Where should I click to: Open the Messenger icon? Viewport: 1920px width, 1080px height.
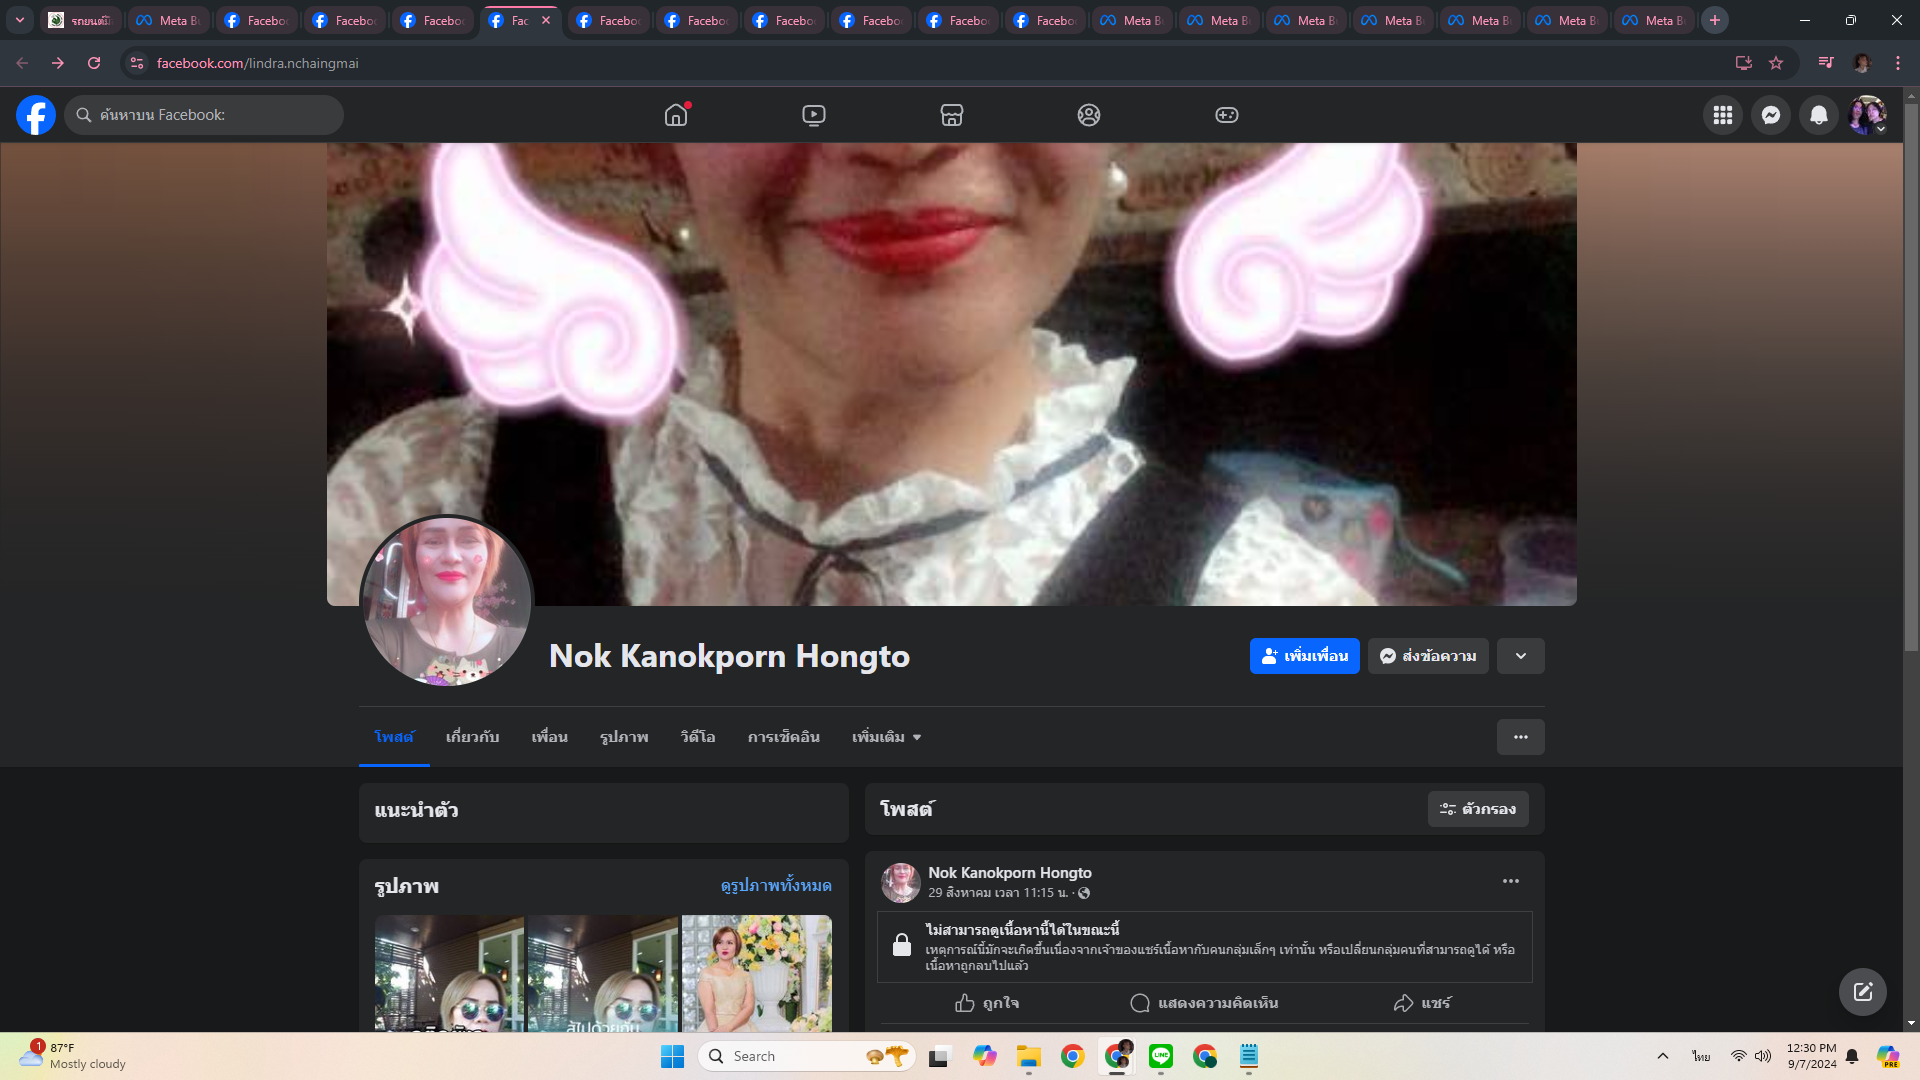point(1770,115)
